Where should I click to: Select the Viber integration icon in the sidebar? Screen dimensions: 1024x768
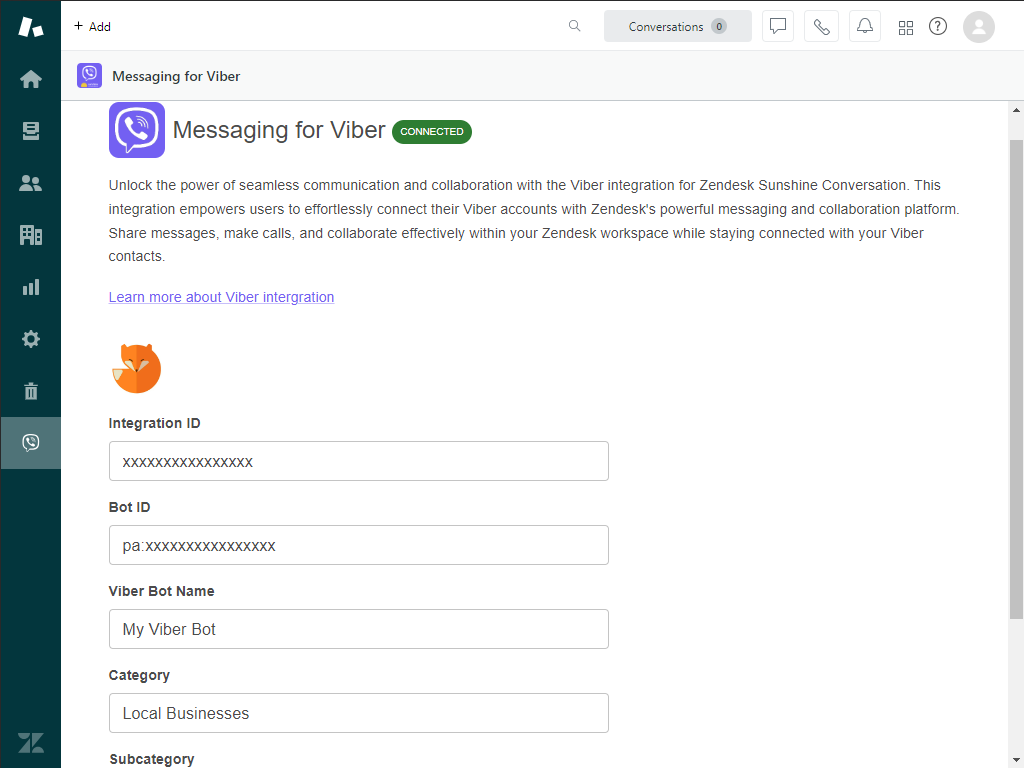pyautogui.click(x=30, y=442)
